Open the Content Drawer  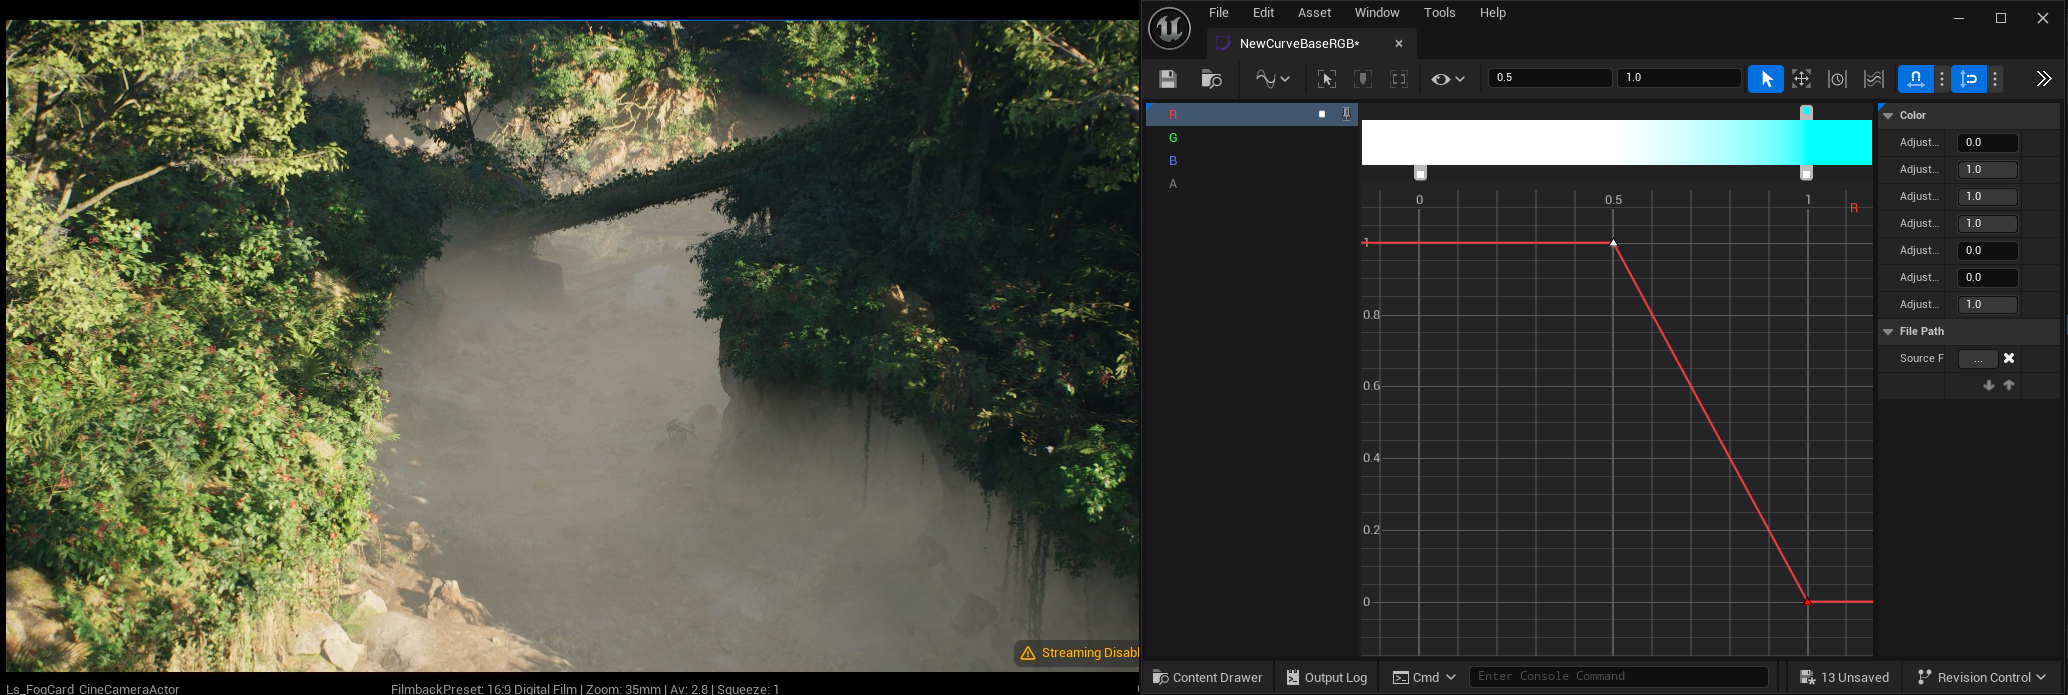point(1207,677)
